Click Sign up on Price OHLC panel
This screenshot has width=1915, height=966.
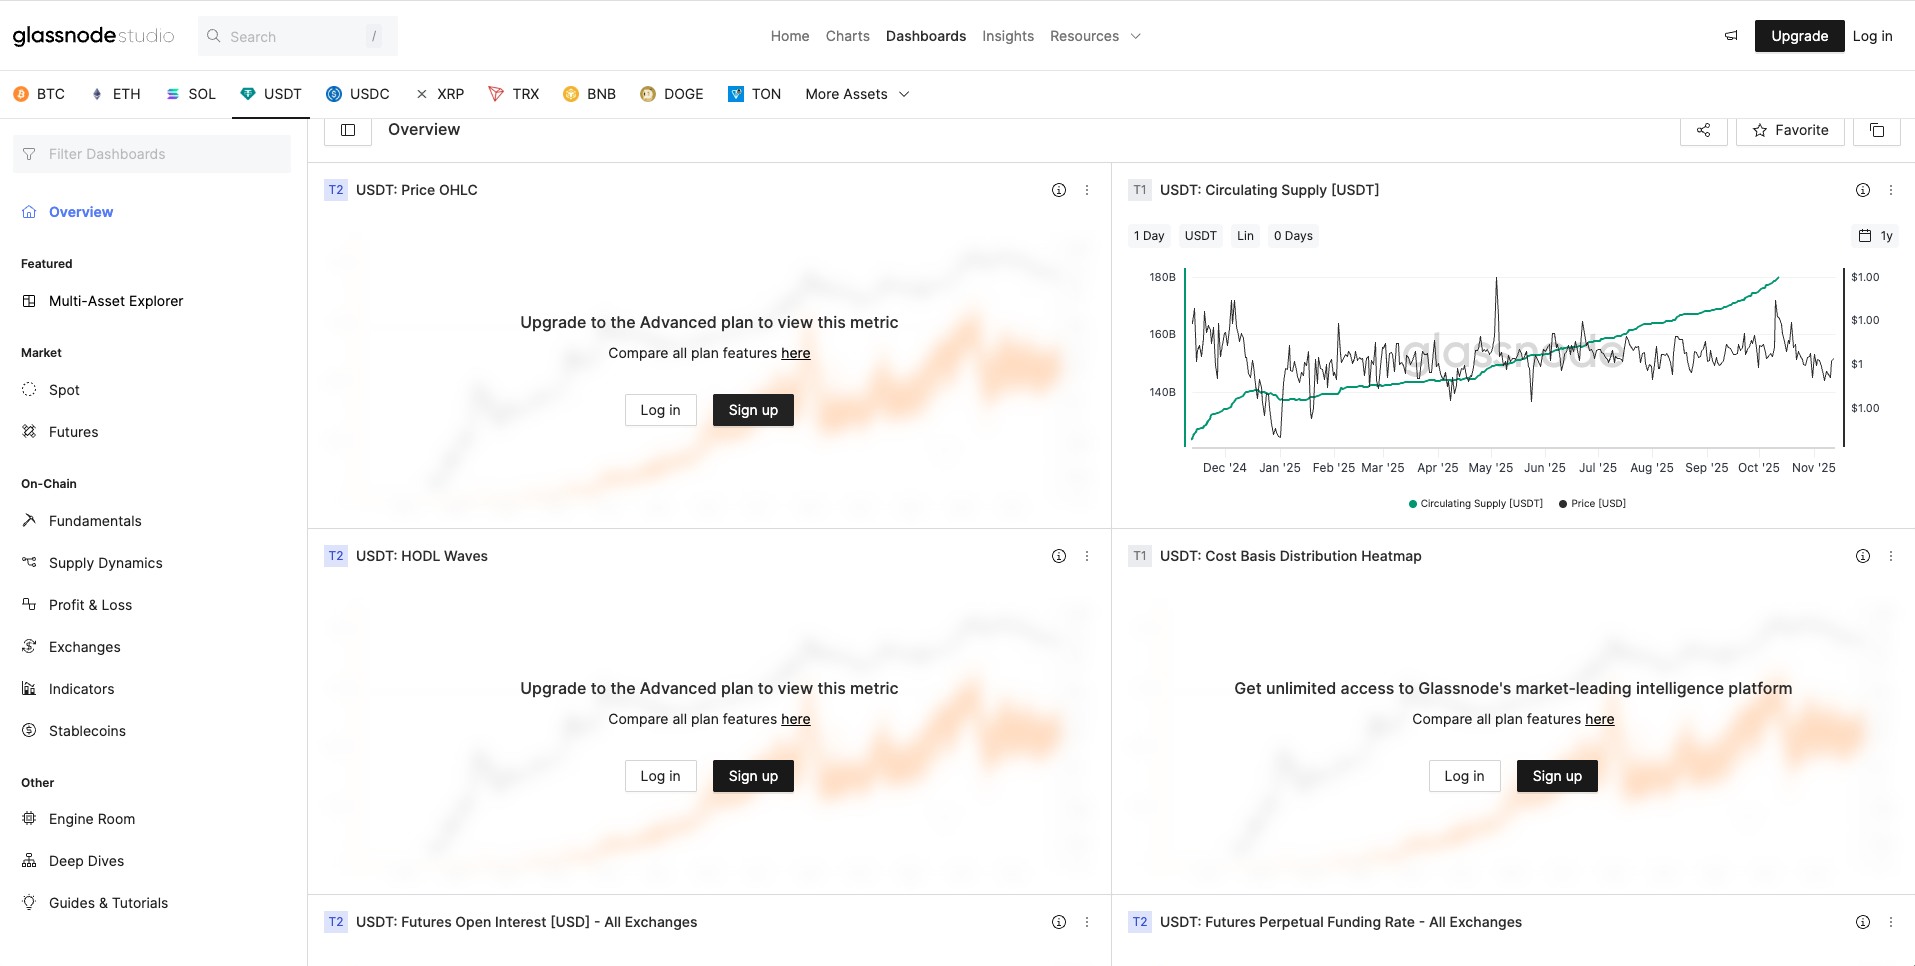753,410
